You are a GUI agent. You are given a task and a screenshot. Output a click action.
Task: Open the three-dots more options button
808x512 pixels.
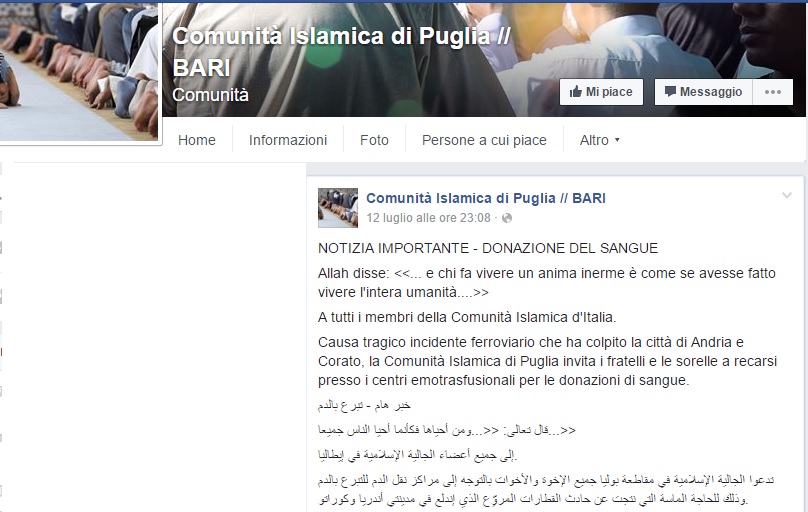(772, 92)
